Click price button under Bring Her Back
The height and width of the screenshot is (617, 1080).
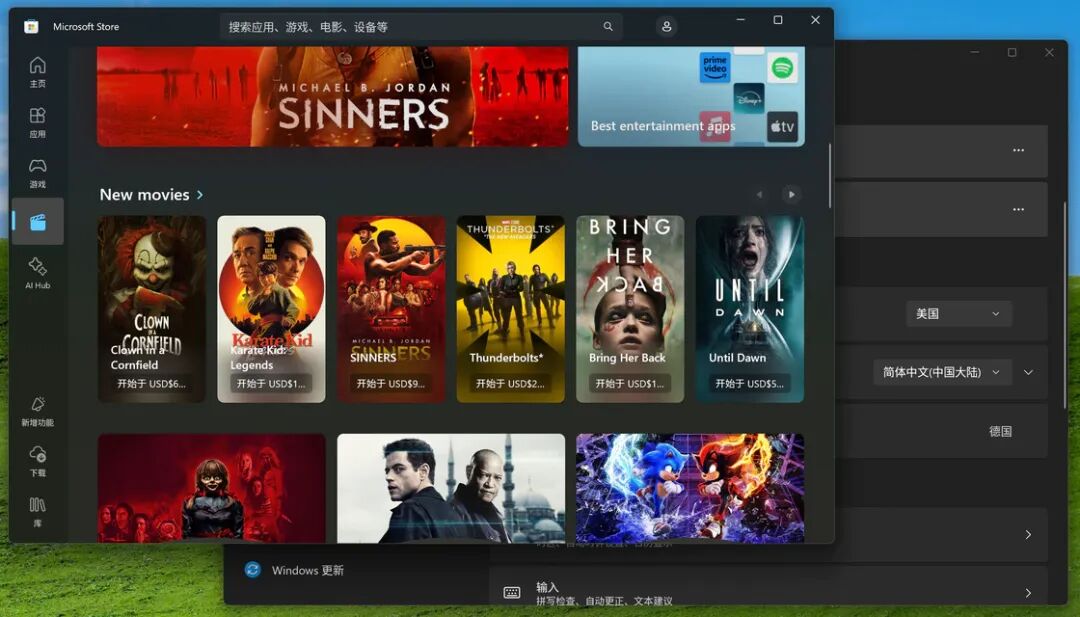(x=630, y=384)
